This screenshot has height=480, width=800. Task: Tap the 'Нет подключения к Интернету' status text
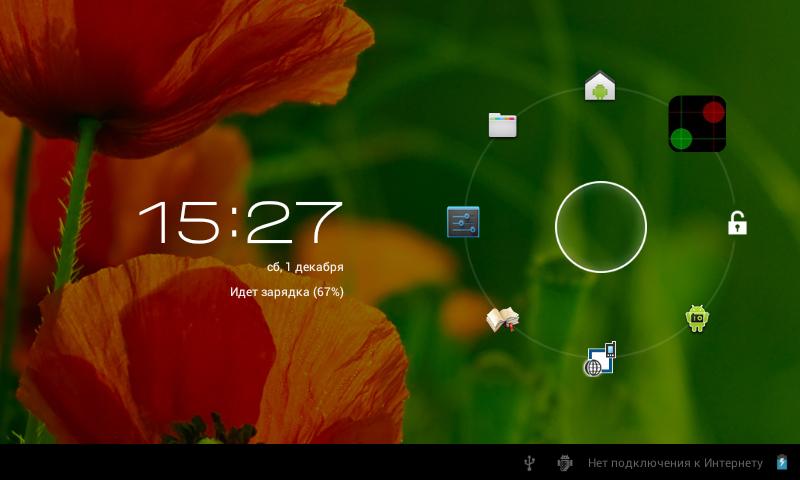pyautogui.click(x=675, y=463)
